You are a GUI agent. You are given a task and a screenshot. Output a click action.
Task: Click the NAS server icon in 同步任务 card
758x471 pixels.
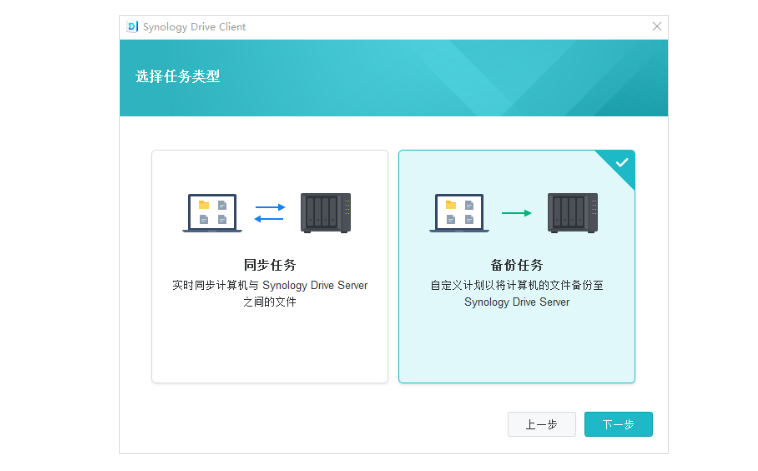(326, 213)
